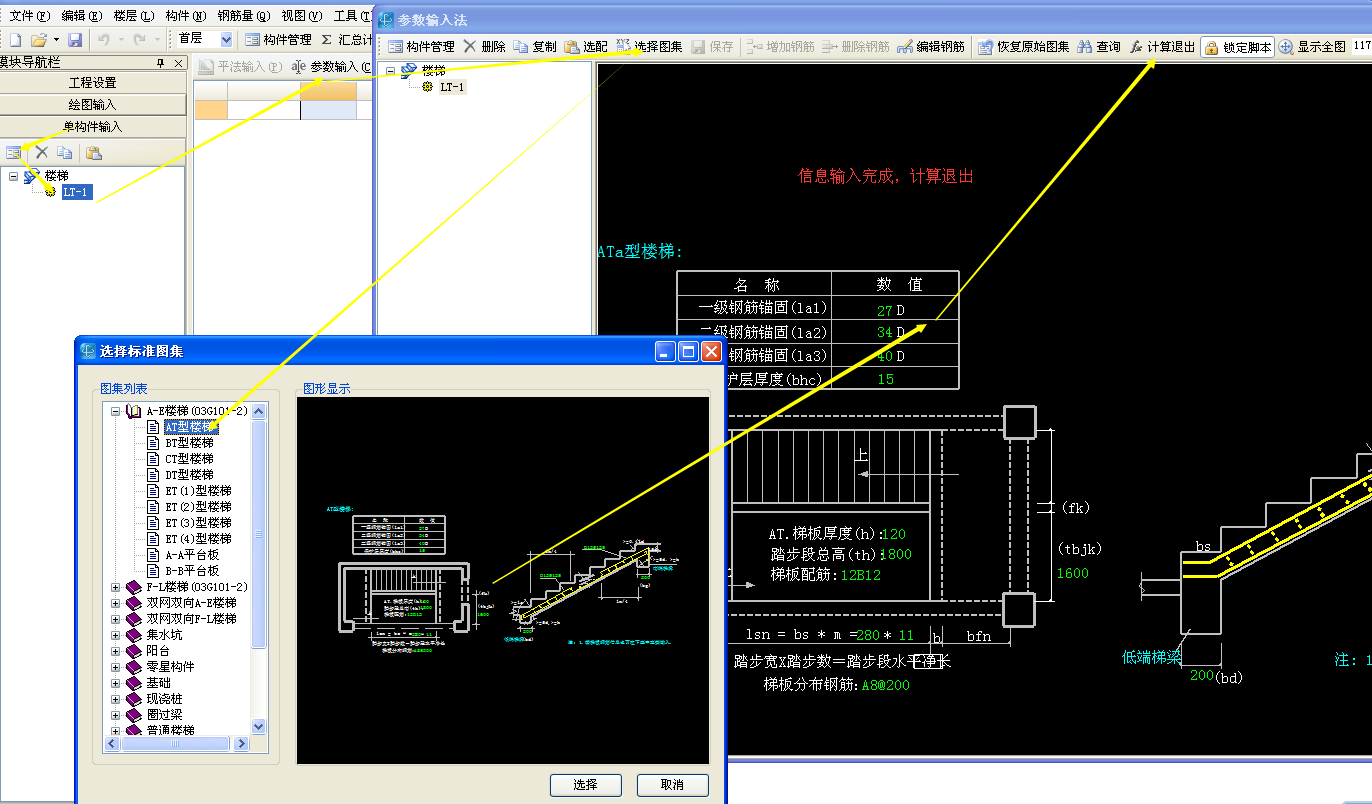Screen dimensions: 1372x804
Task: Select A-A平台板 in the atlas list
Action: point(192,555)
